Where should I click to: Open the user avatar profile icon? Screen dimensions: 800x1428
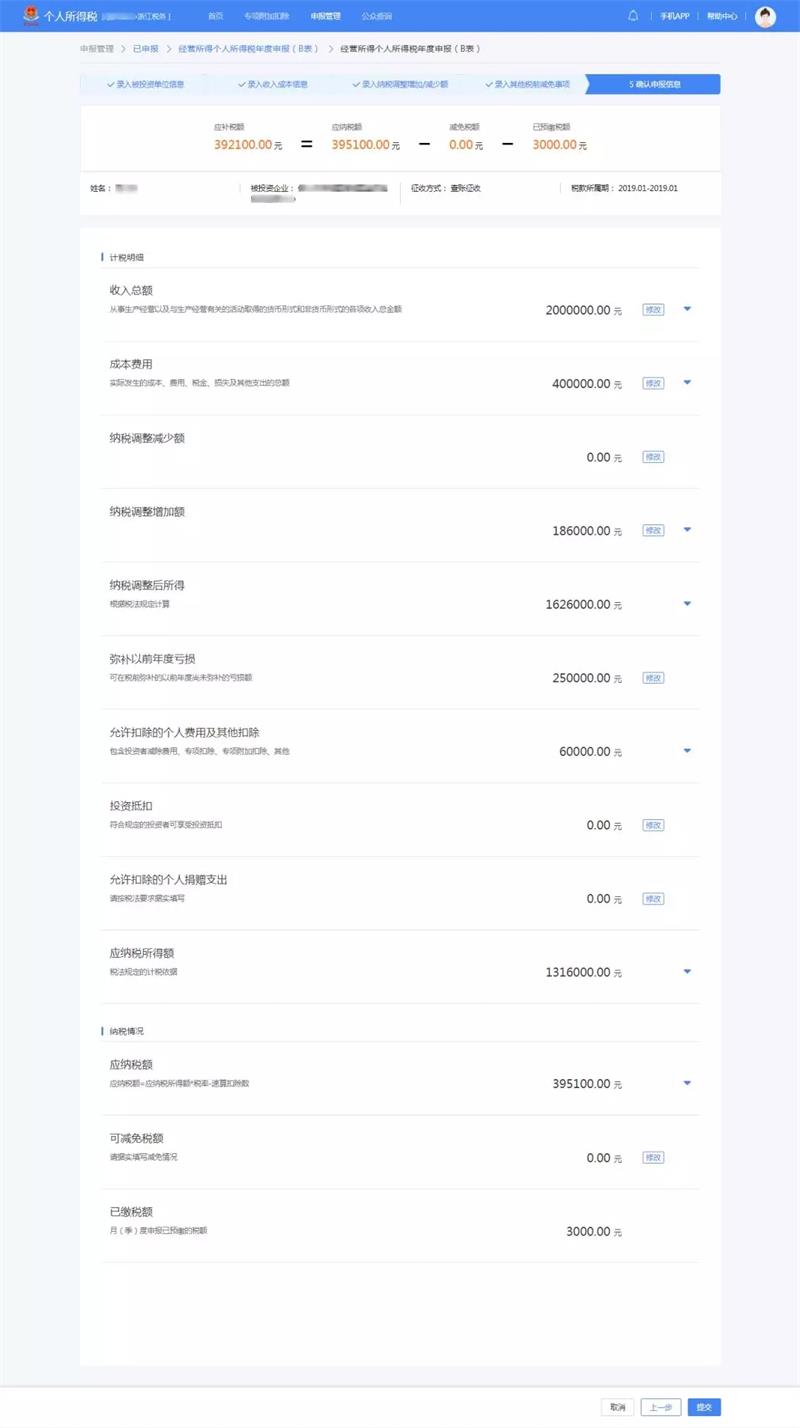pyautogui.click(x=765, y=16)
